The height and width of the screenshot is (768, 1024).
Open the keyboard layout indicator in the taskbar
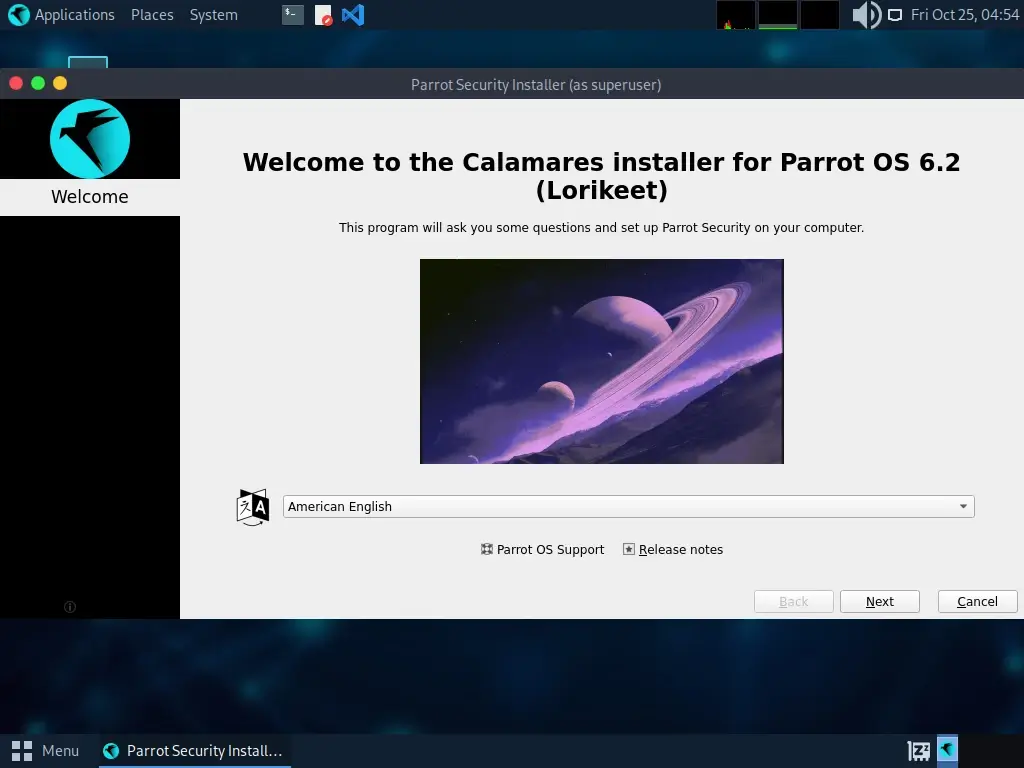(917, 749)
